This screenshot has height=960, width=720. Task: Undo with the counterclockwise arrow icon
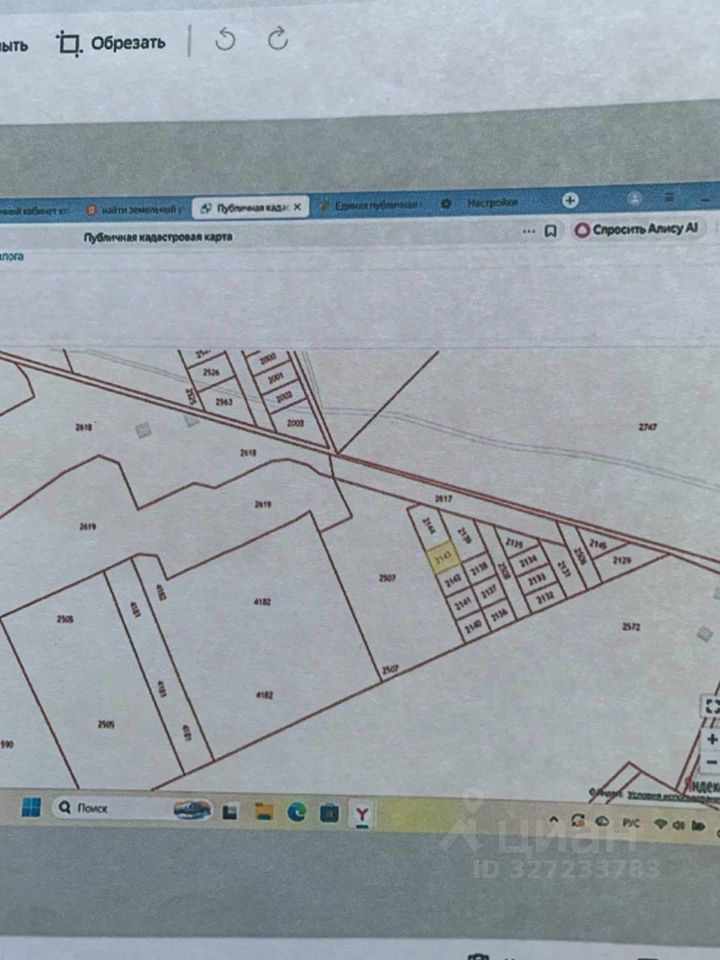(225, 40)
